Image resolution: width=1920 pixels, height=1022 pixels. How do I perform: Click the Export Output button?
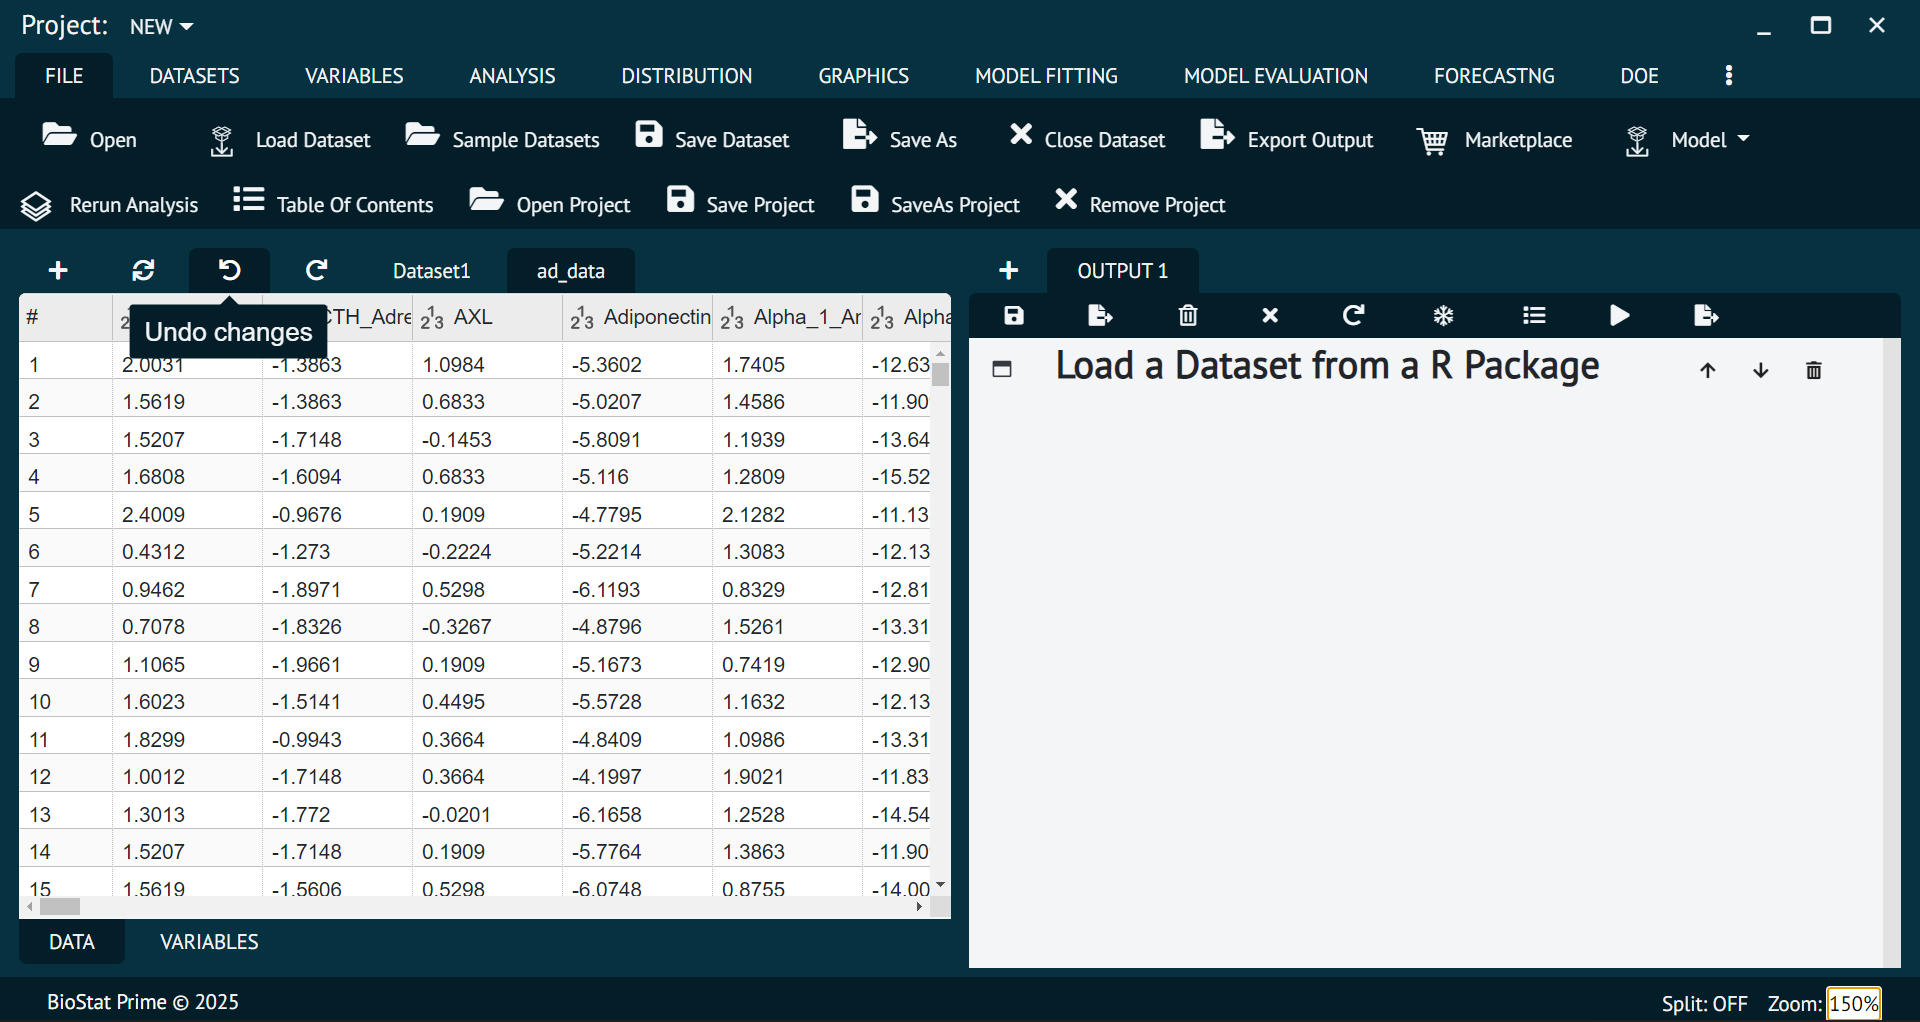1287,140
